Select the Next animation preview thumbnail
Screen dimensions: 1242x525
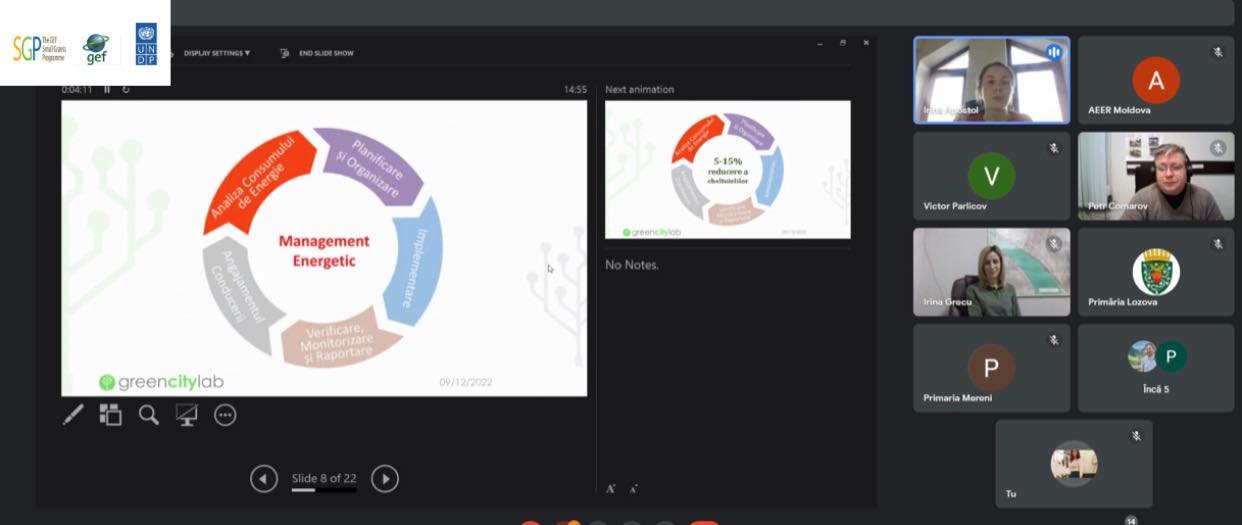tap(727, 169)
